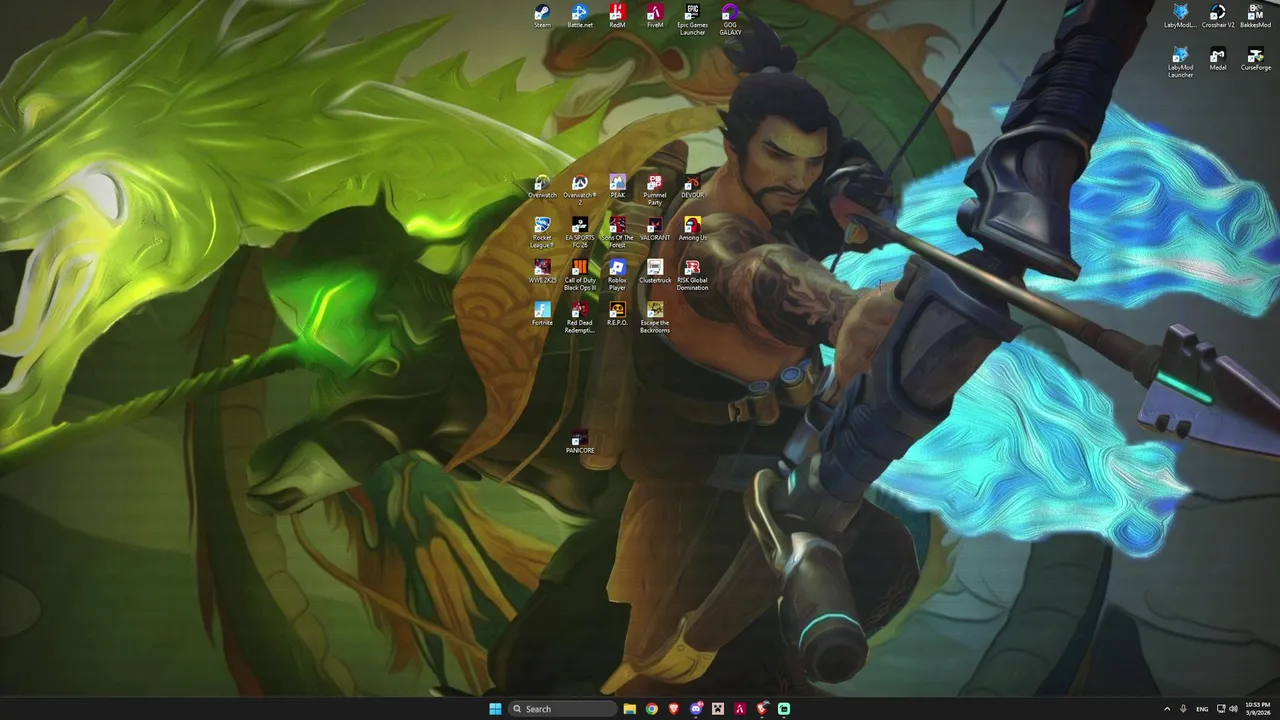The image size is (1280, 720).
Task: Open the network quick settings icon
Action: (1221, 709)
